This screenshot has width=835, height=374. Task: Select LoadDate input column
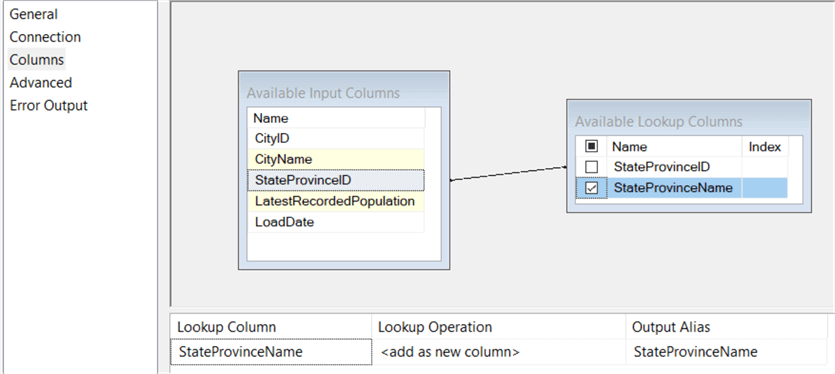[336, 222]
